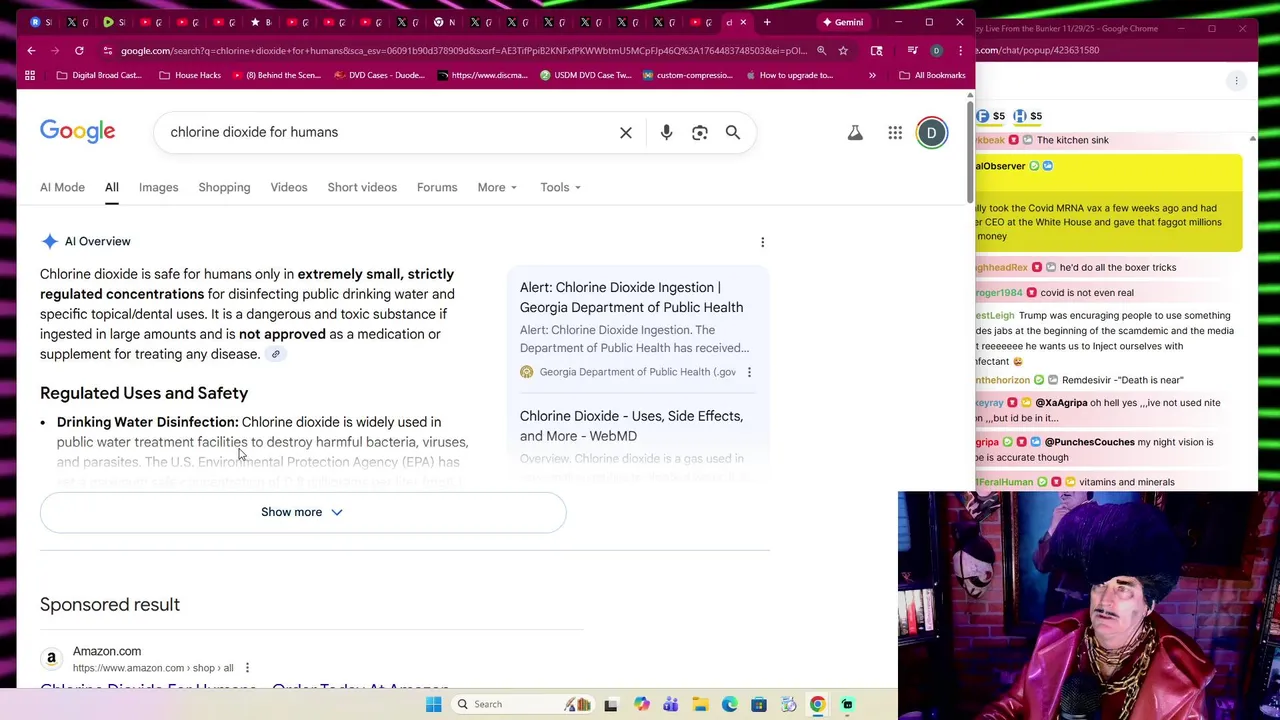Copy the AI Overview source link icon
This screenshot has height=720, width=1280.
pos(276,354)
